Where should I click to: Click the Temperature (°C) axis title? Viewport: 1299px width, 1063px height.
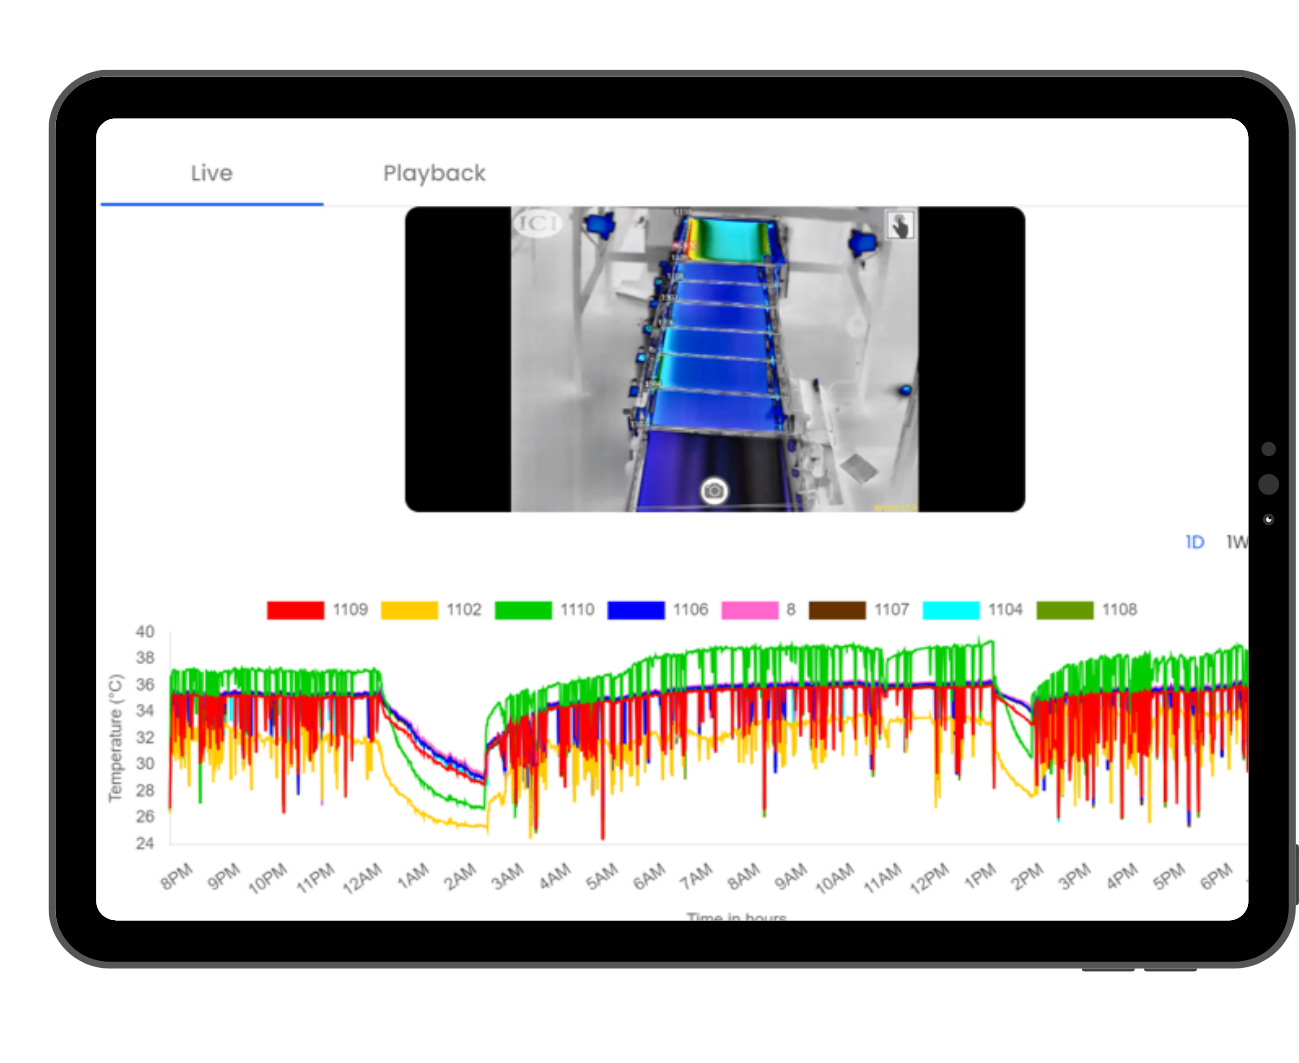115,738
